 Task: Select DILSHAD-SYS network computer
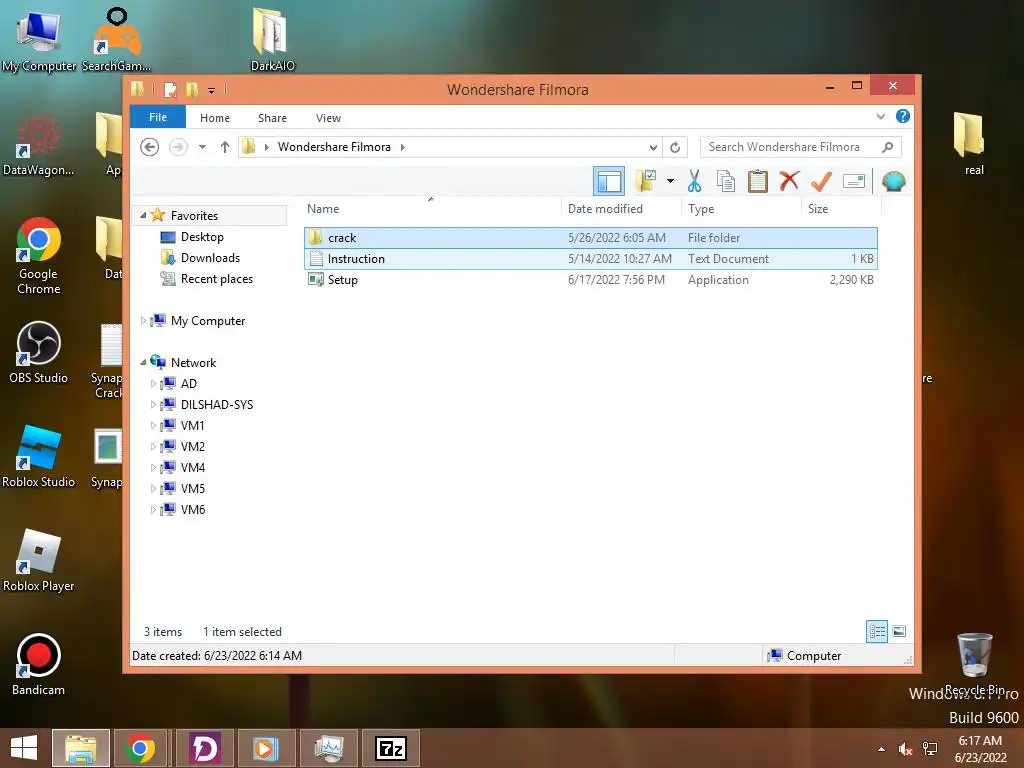[216, 404]
